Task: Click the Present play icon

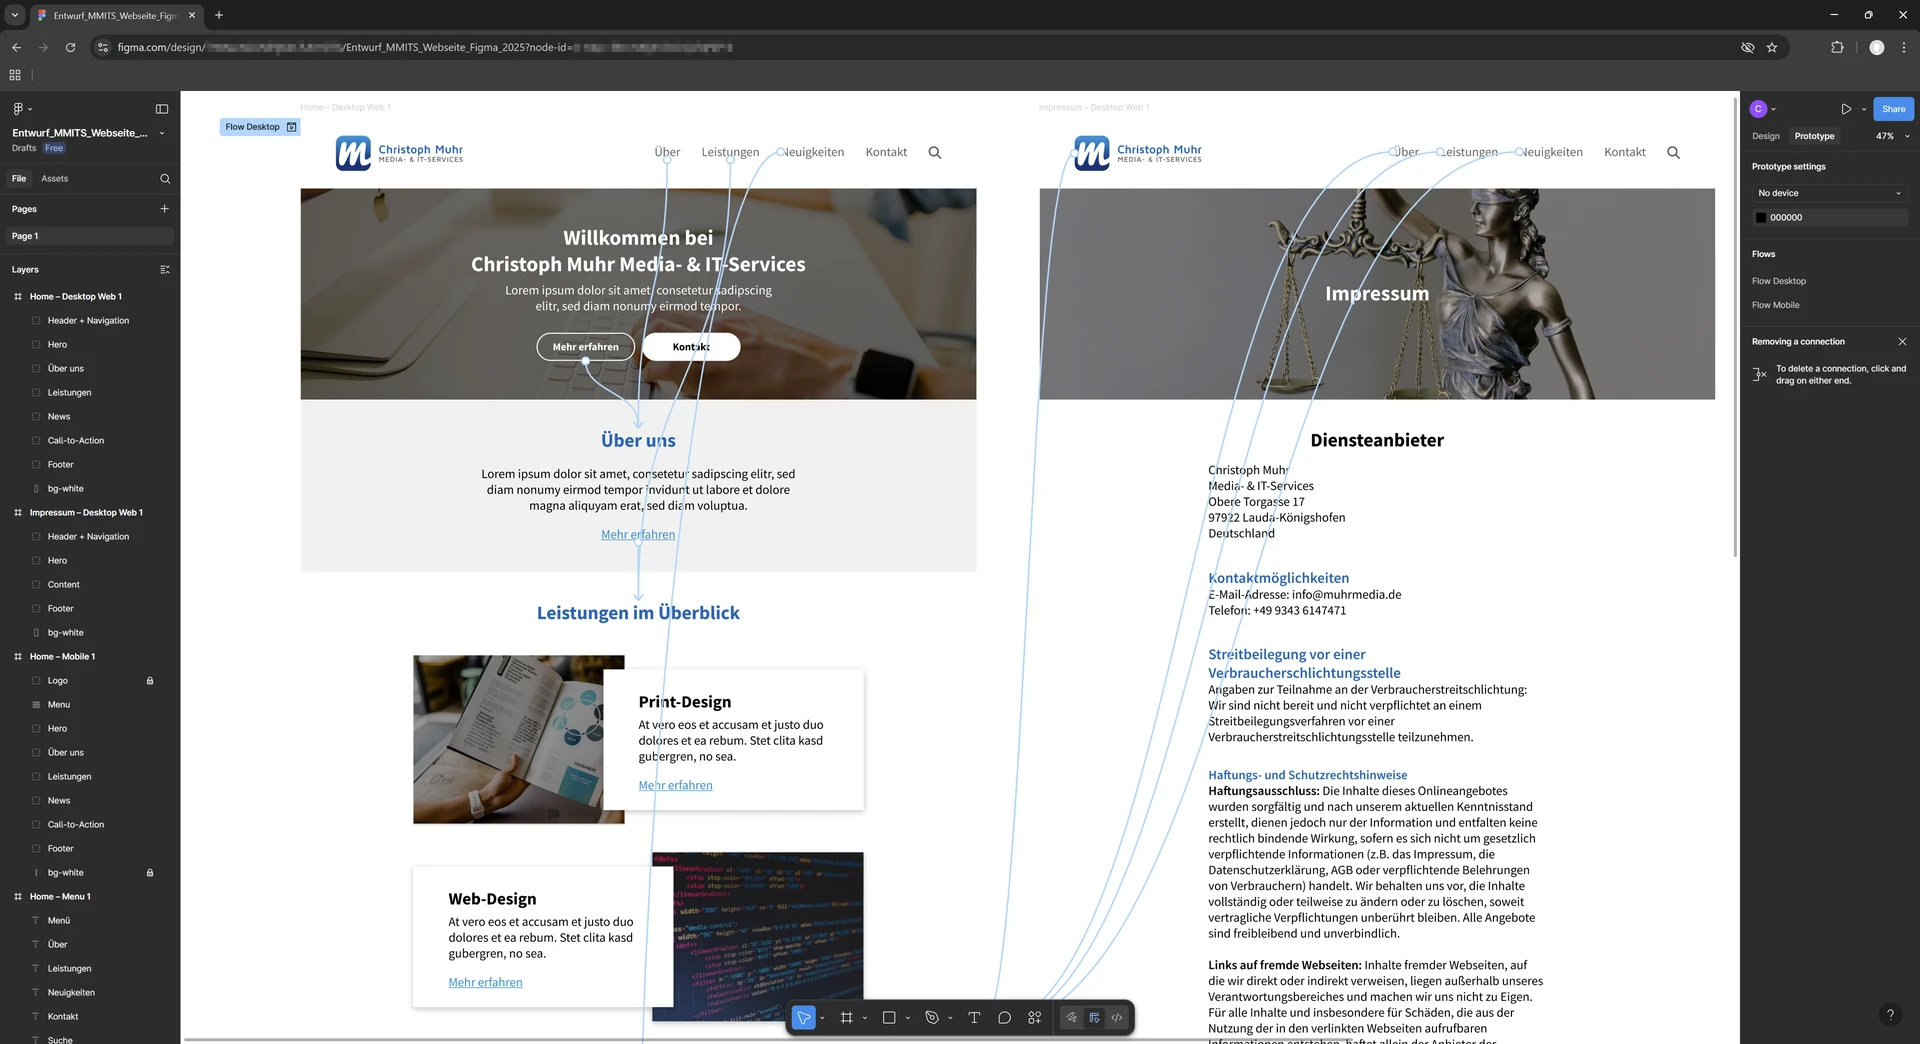Action: [1846, 109]
